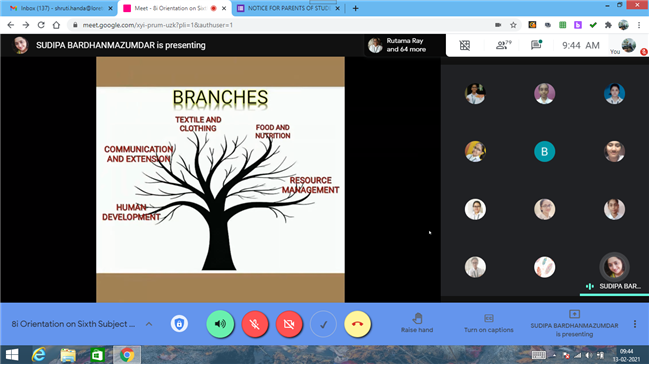Image resolution: width=650 pixels, height=365 pixels.
Task: Open the Chrome three-dot menu
Action: (639, 25)
